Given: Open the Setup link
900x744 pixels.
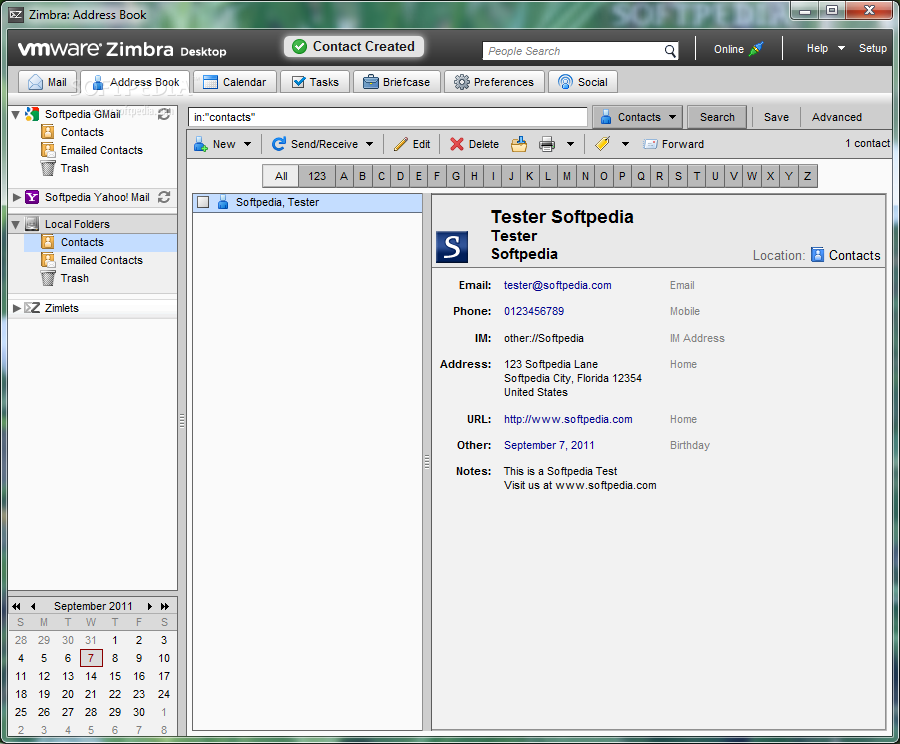Looking at the screenshot, I should point(872,49).
